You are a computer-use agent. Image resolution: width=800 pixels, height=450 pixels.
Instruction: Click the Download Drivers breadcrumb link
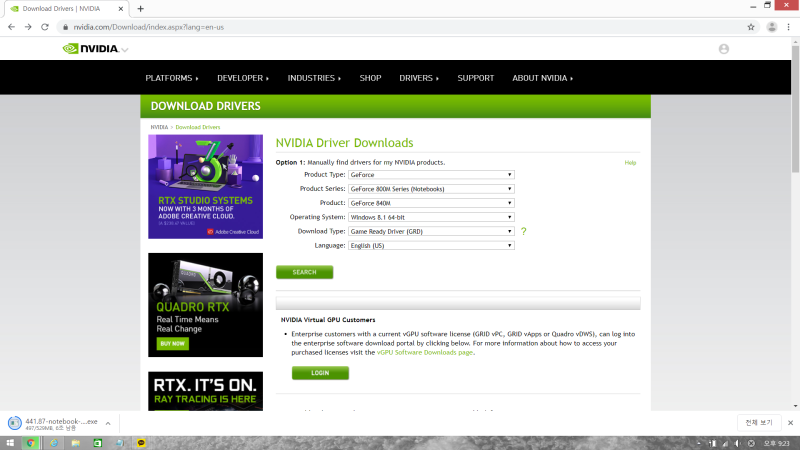point(198,127)
